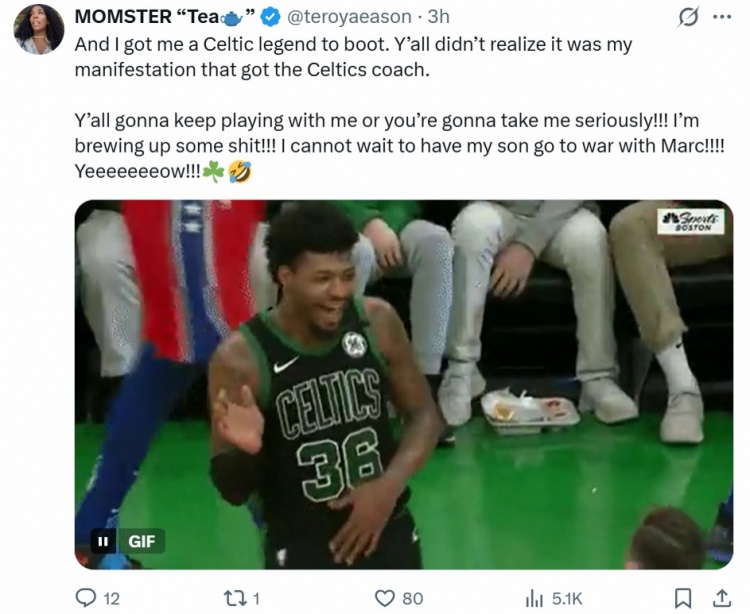Click the 12 replies count
This screenshot has height=614, width=750.
click(x=111, y=599)
